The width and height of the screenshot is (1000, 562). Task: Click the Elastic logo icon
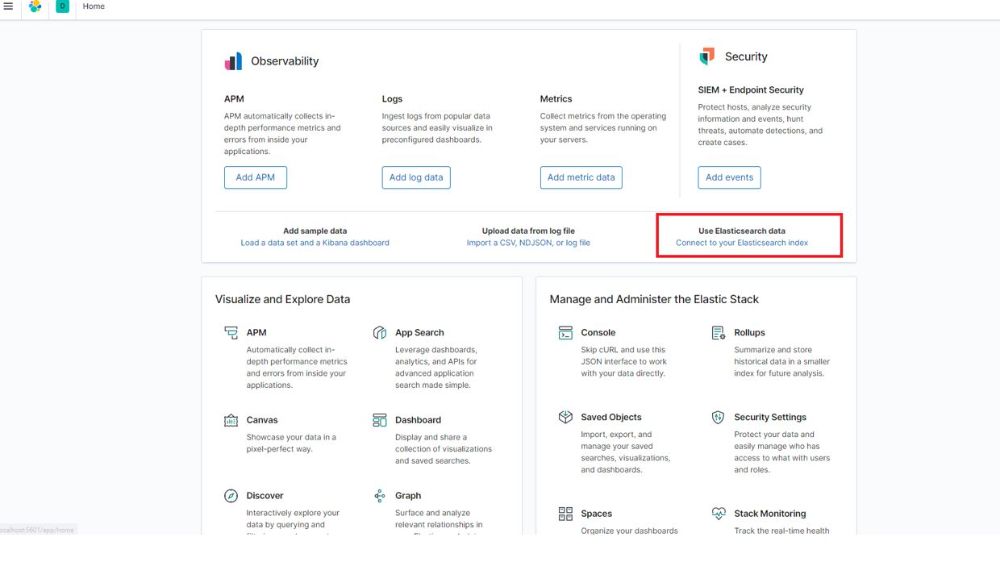[35, 6]
